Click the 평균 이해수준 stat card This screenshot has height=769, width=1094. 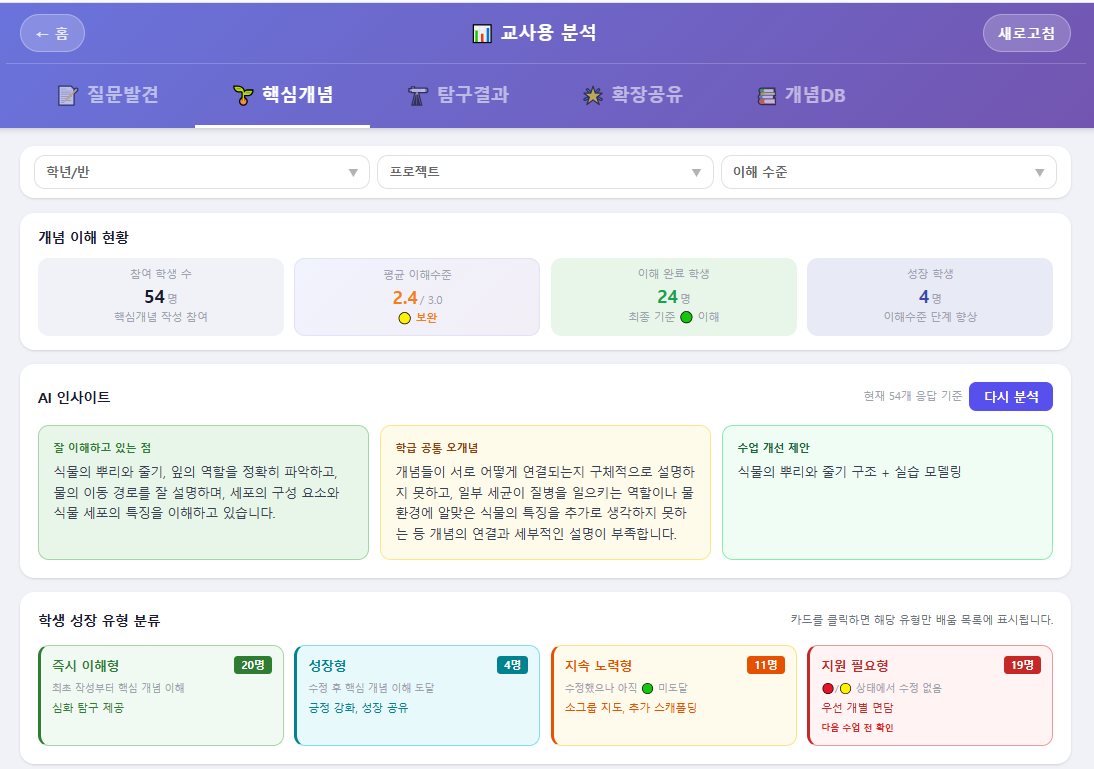[417, 297]
